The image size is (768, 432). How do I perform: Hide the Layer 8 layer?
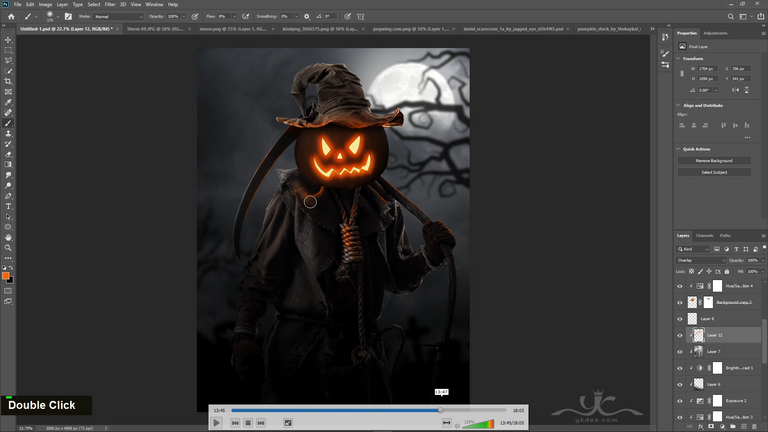[680, 319]
